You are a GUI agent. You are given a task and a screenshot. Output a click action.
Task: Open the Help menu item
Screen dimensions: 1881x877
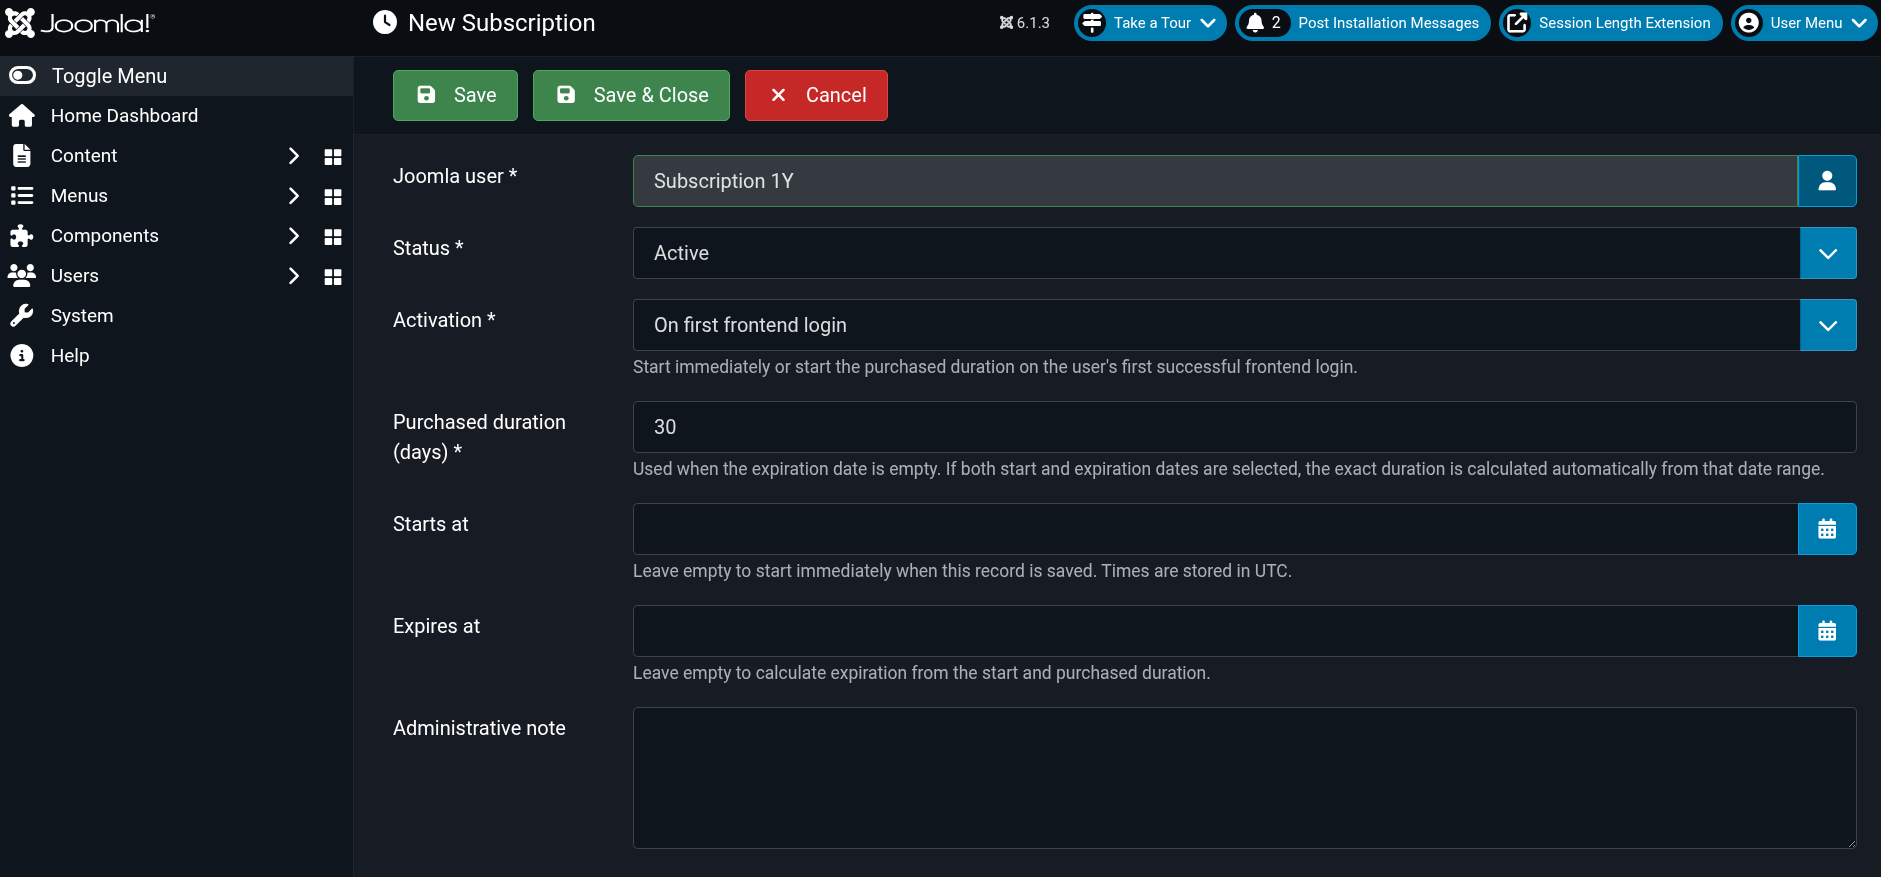(70, 356)
